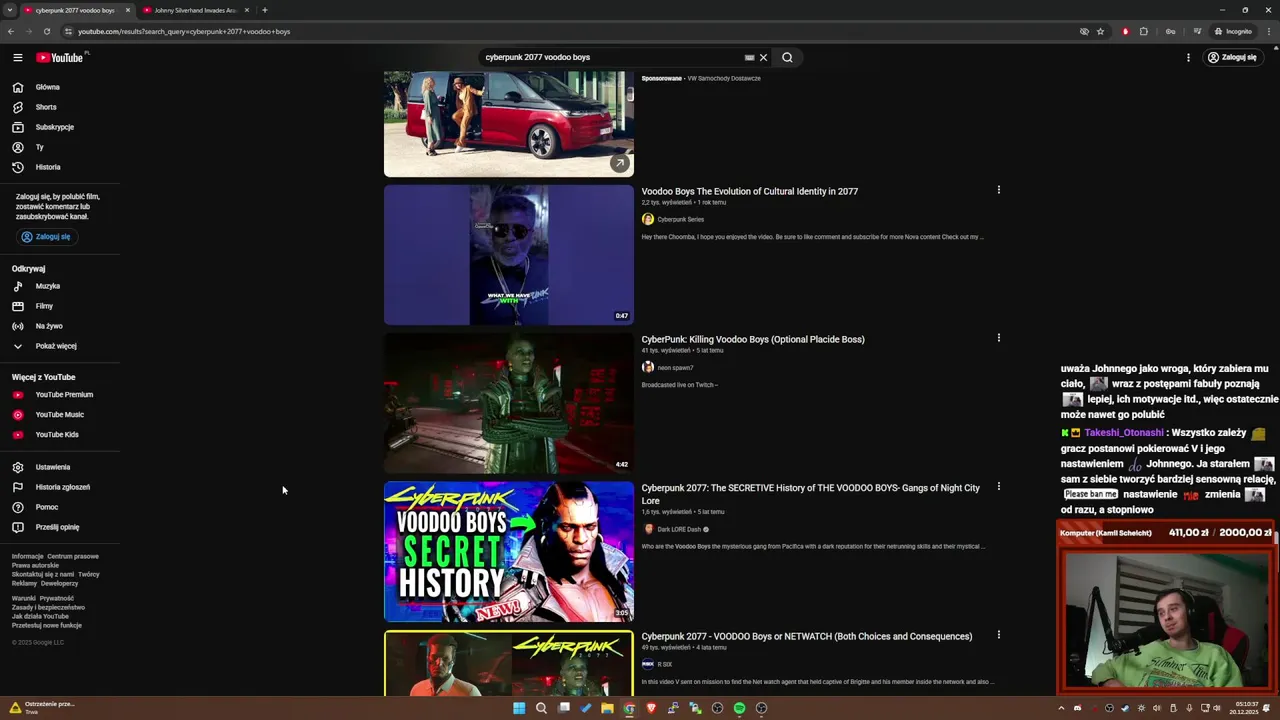Click sidebar Zaloguj się button
1280x720 pixels.
pyautogui.click(x=47, y=237)
